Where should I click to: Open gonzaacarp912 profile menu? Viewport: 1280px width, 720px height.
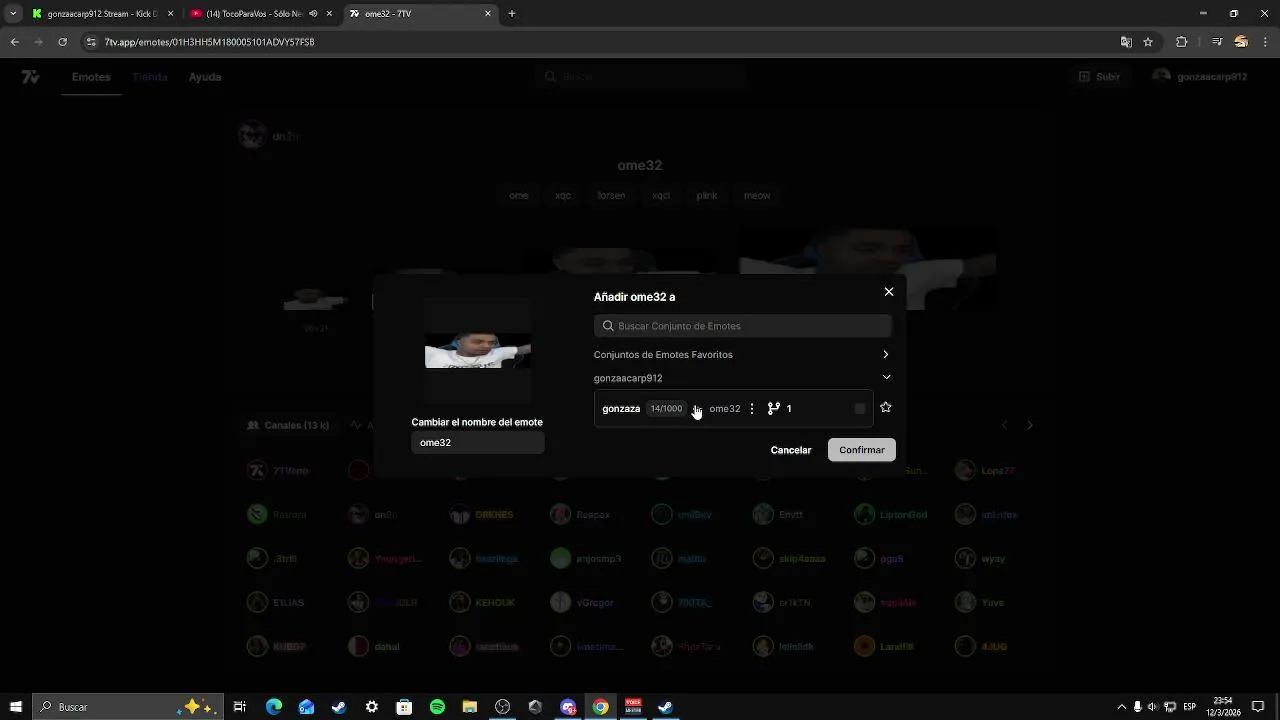(1200, 77)
